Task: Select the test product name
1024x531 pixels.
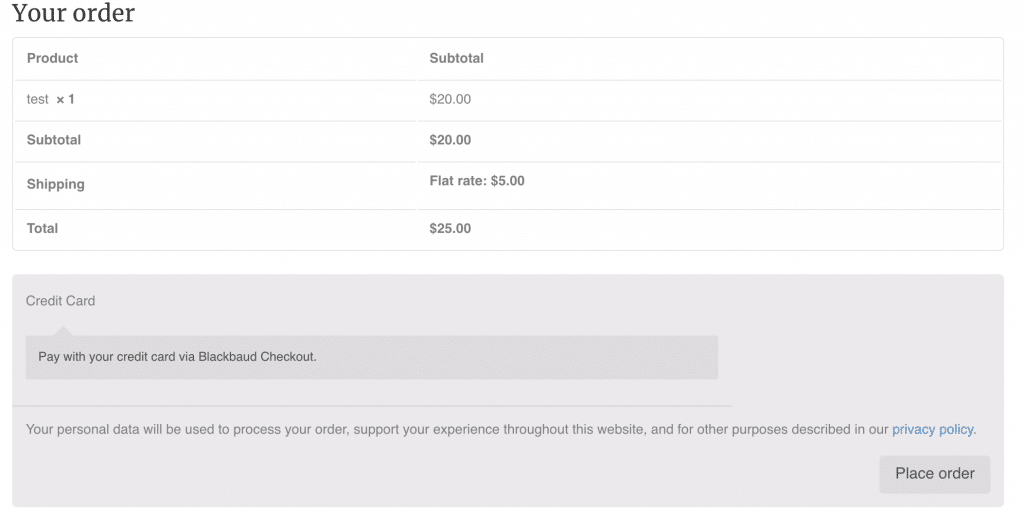Action: point(37,99)
